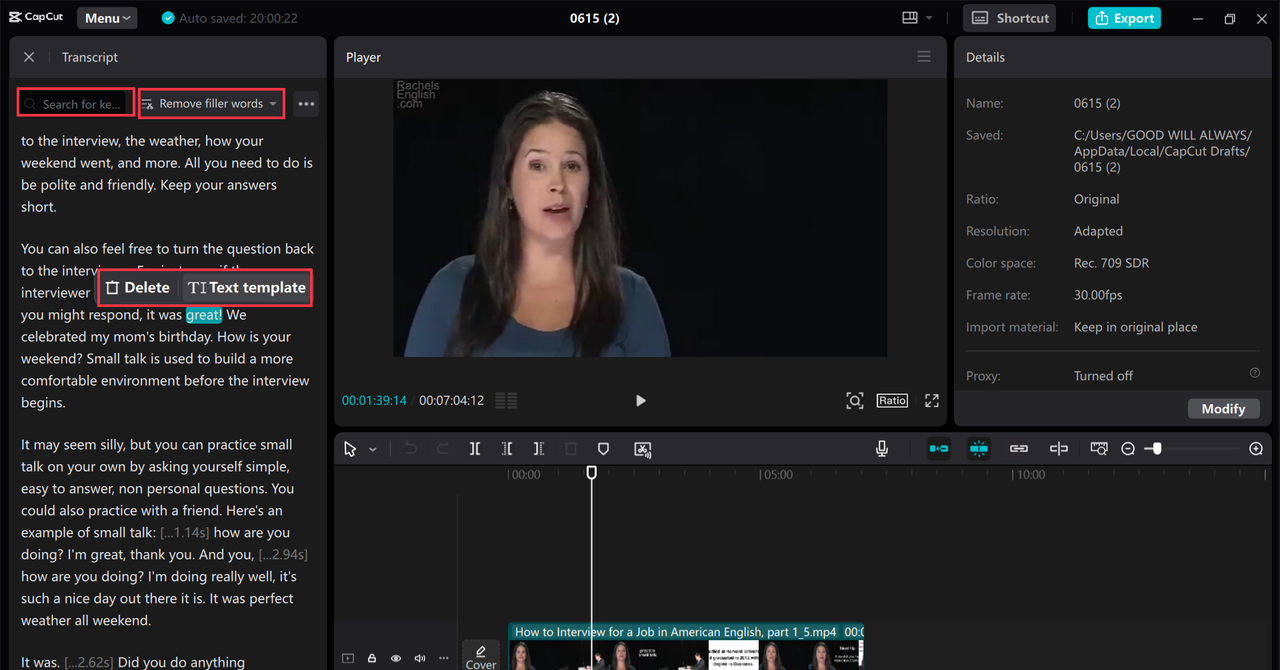This screenshot has height=670, width=1280.
Task: Select the highlighted word "great!" in transcript
Action: (x=204, y=315)
